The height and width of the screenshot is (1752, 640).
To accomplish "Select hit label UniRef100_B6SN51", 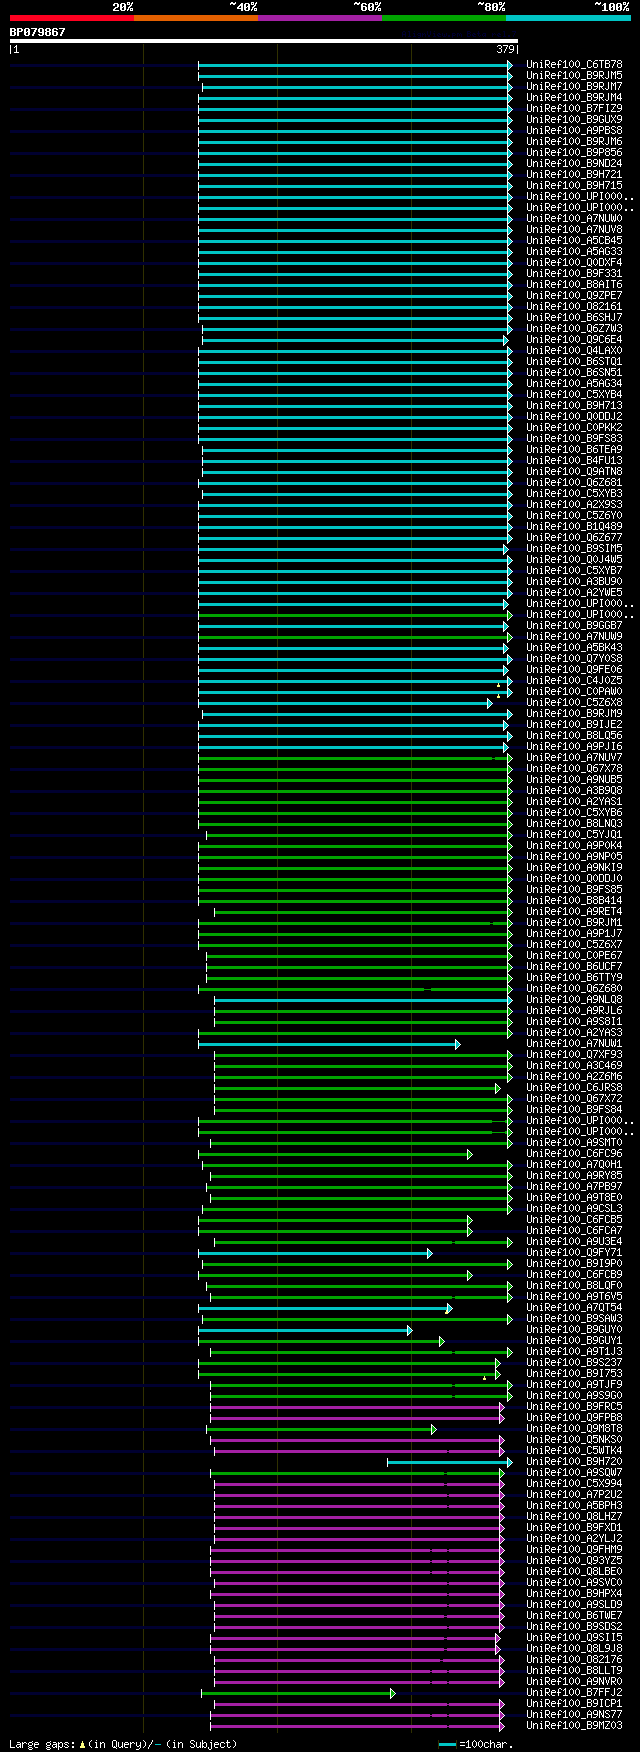I will [x=574, y=373].
